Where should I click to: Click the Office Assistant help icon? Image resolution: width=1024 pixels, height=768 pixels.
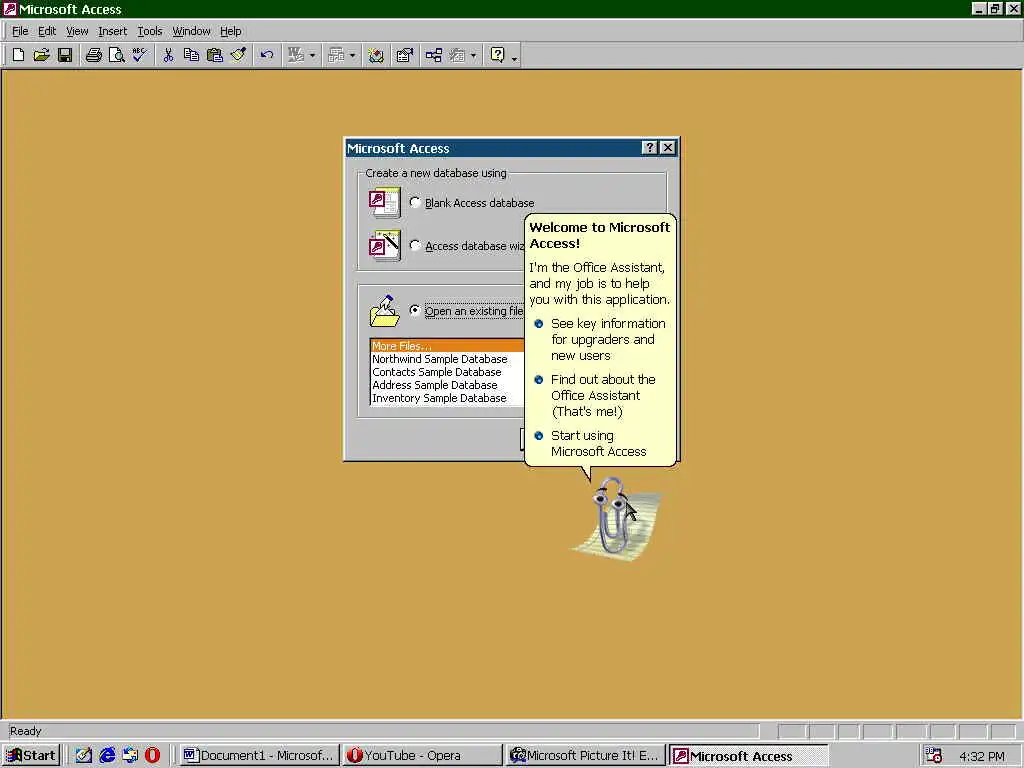coord(498,55)
